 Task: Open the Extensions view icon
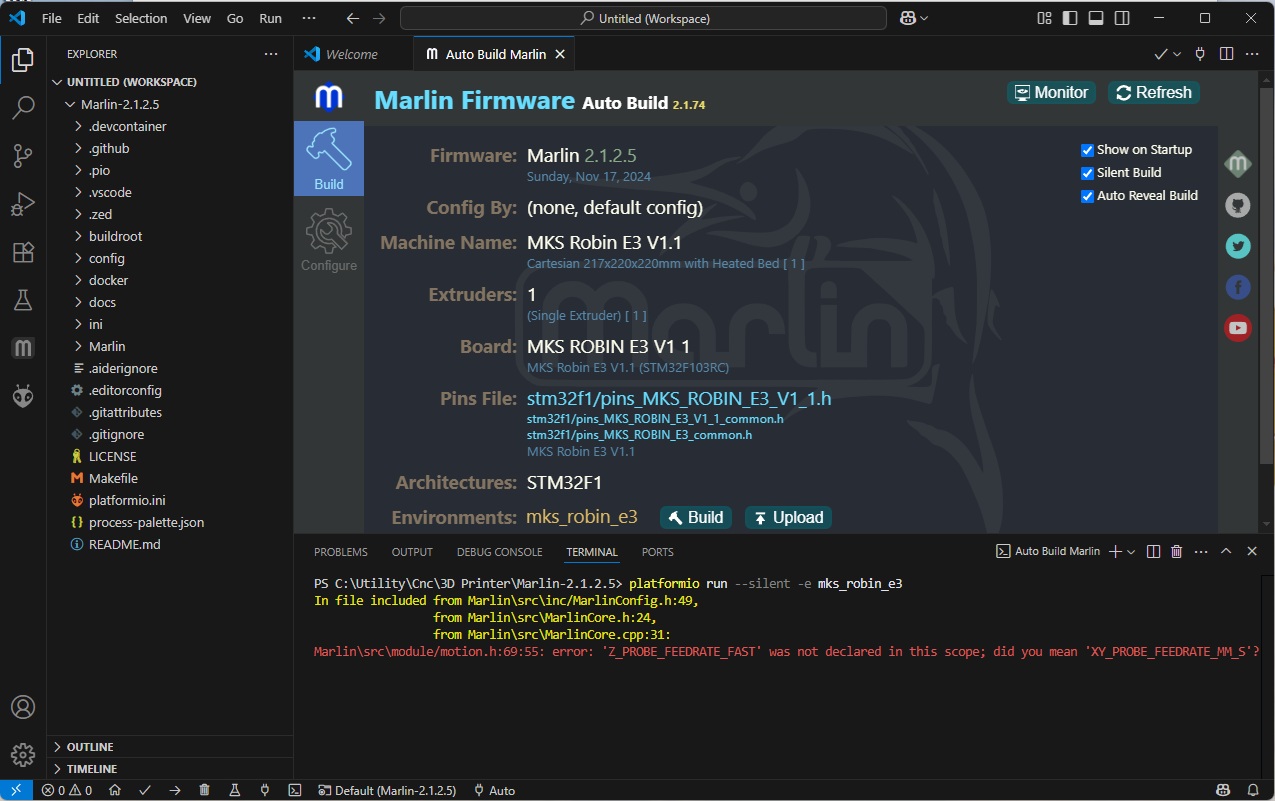pyautogui.click(x=22, y=252)
